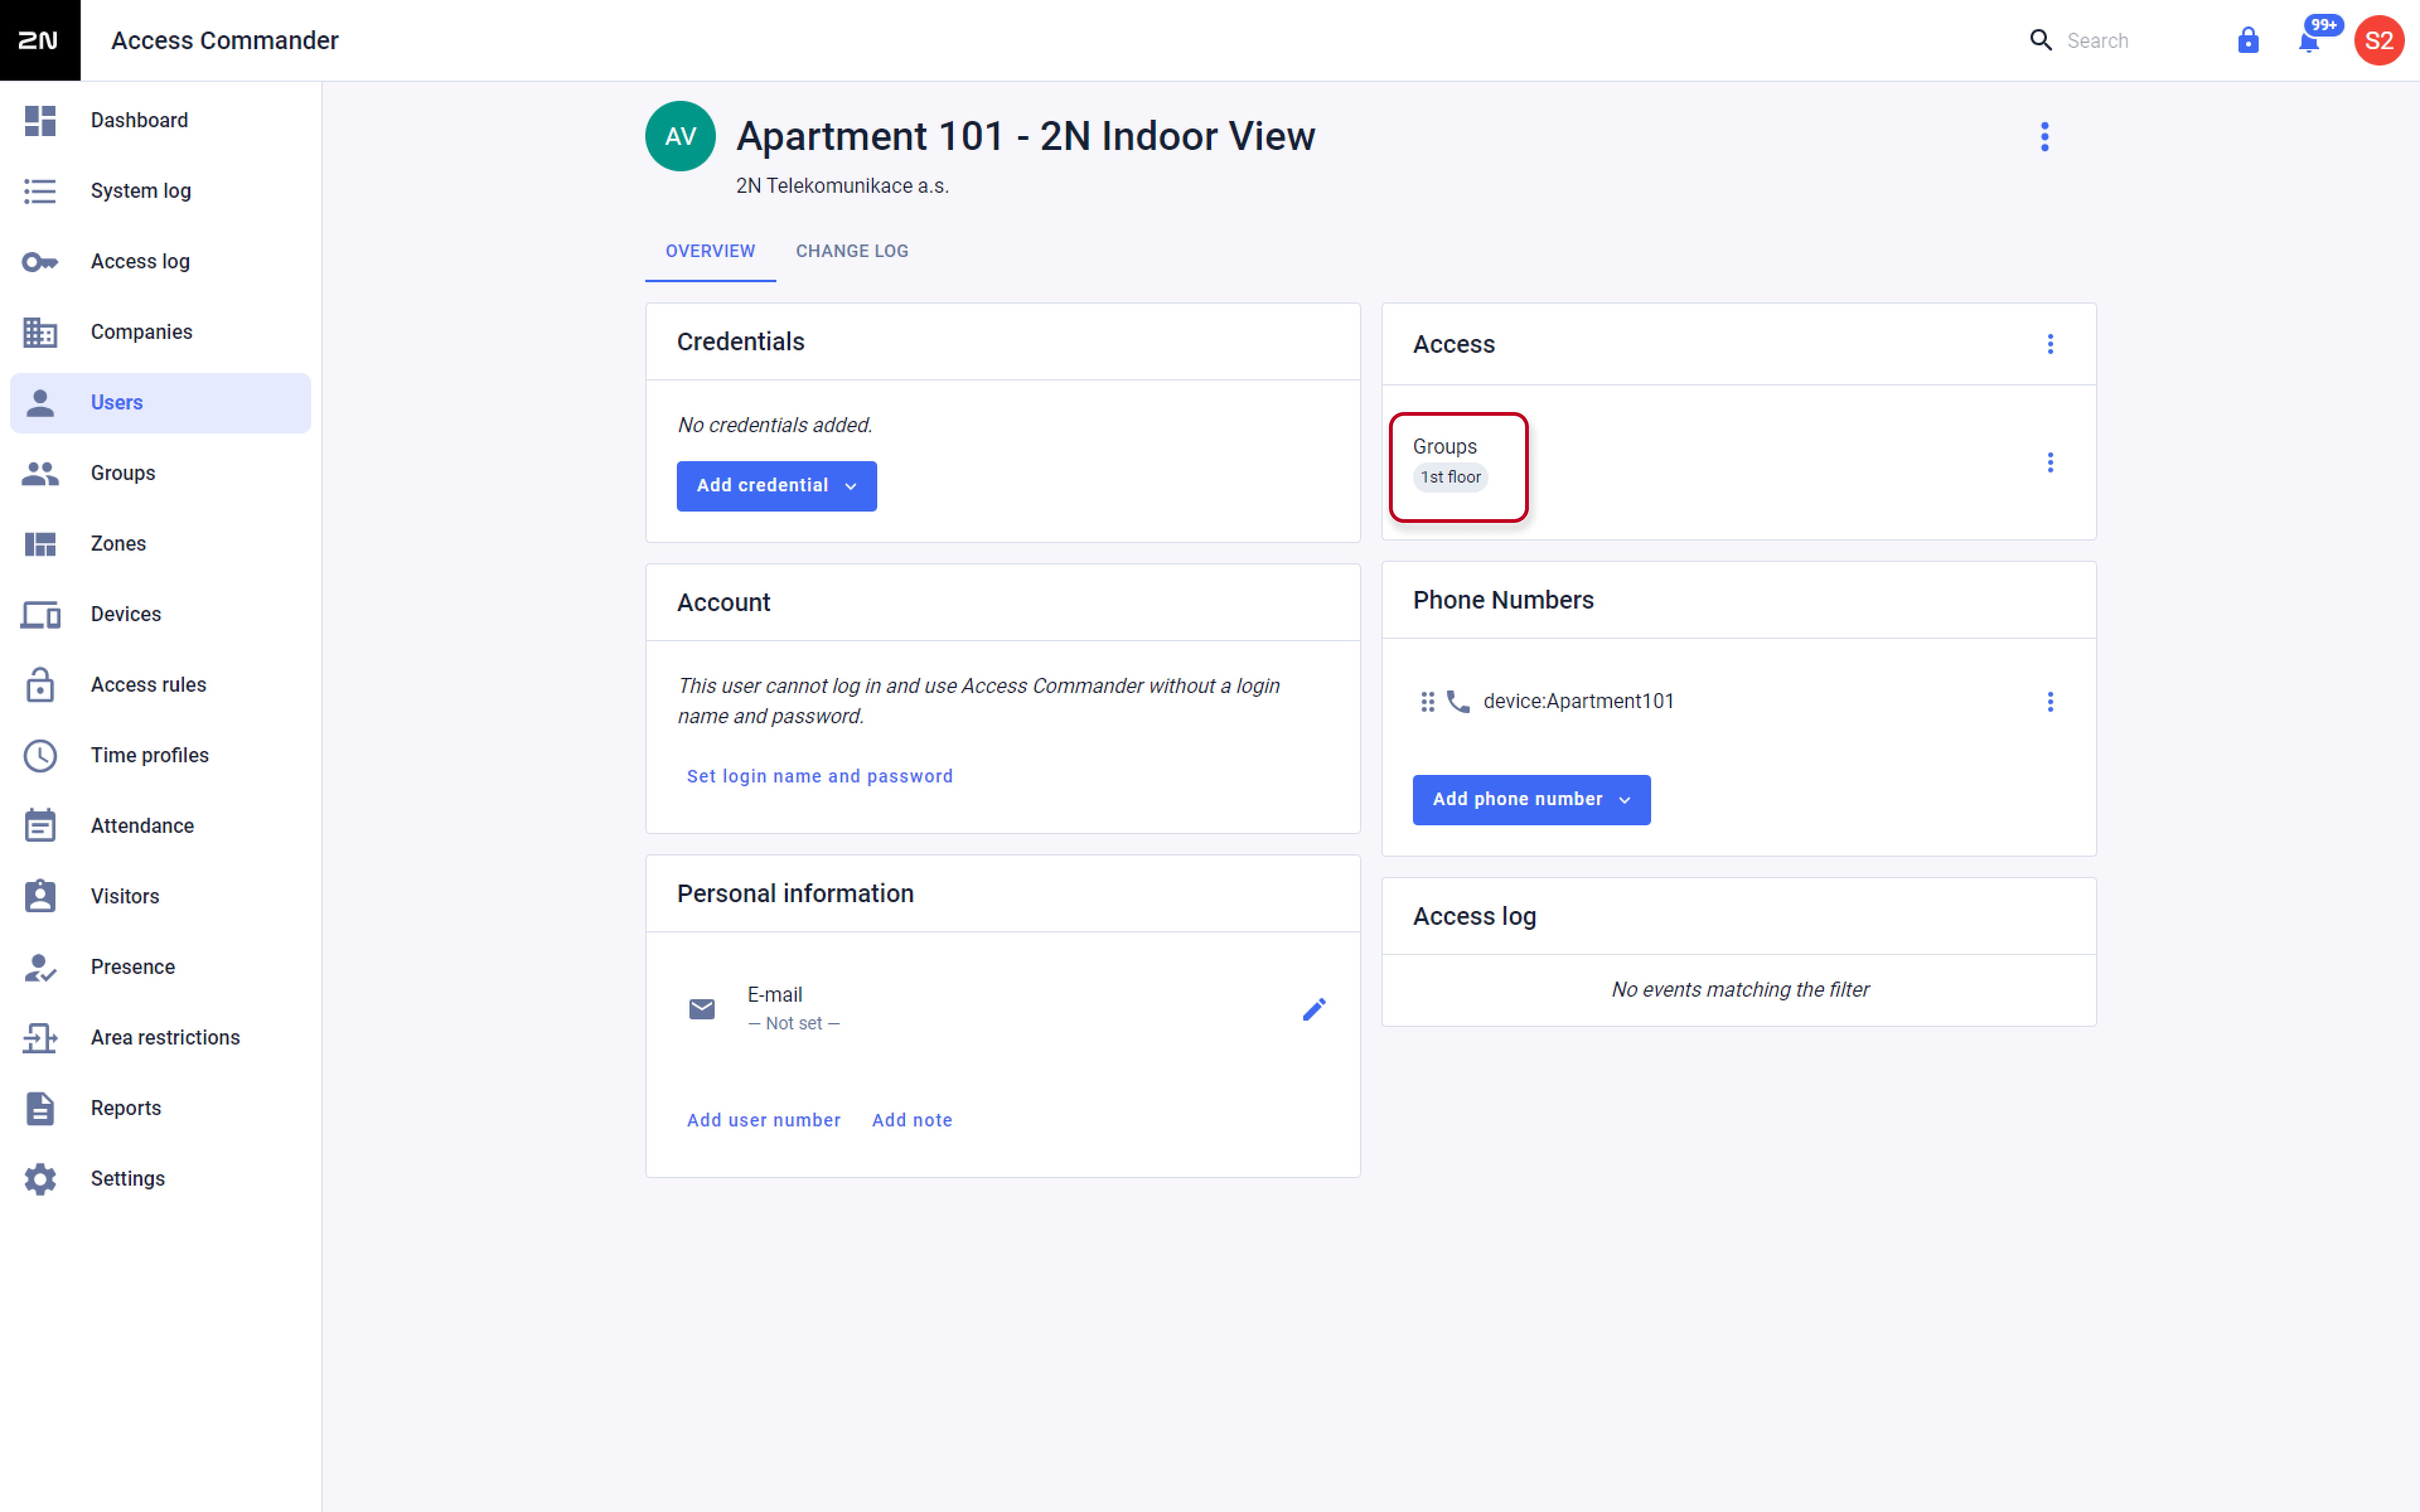2420x1512 pixels.
Task: Click the Apartment 101 - 2N Indoor View heading
Action: click(1025, 136)
